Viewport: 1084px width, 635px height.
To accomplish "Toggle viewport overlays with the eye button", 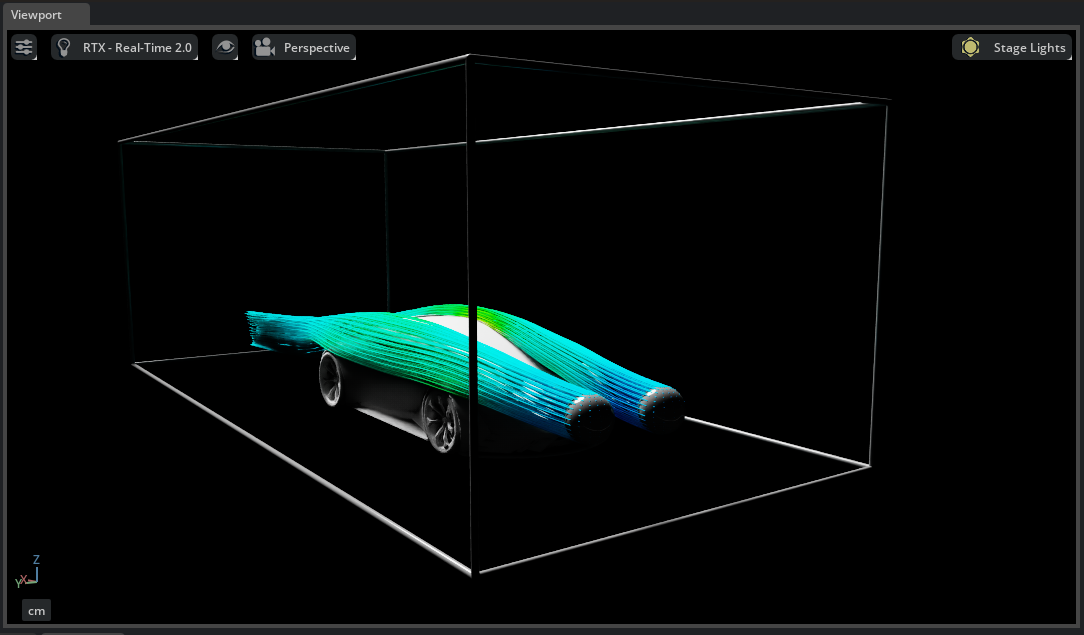I will click(x=224, y=46).
